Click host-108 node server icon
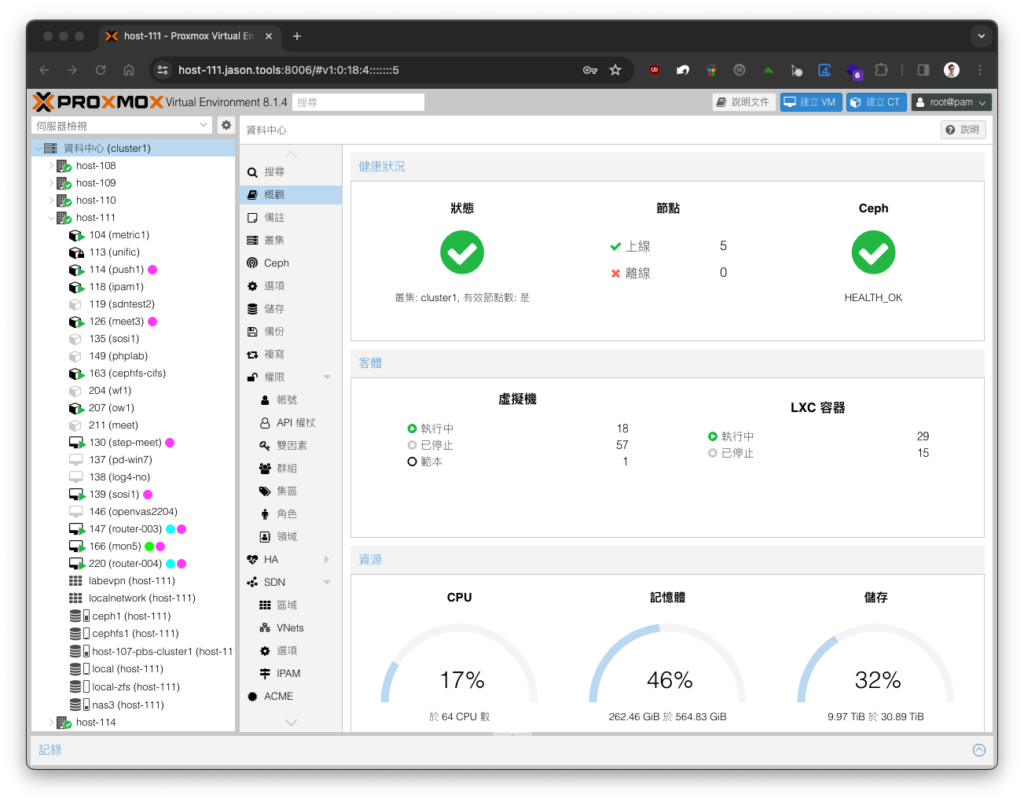 point(64,166)
